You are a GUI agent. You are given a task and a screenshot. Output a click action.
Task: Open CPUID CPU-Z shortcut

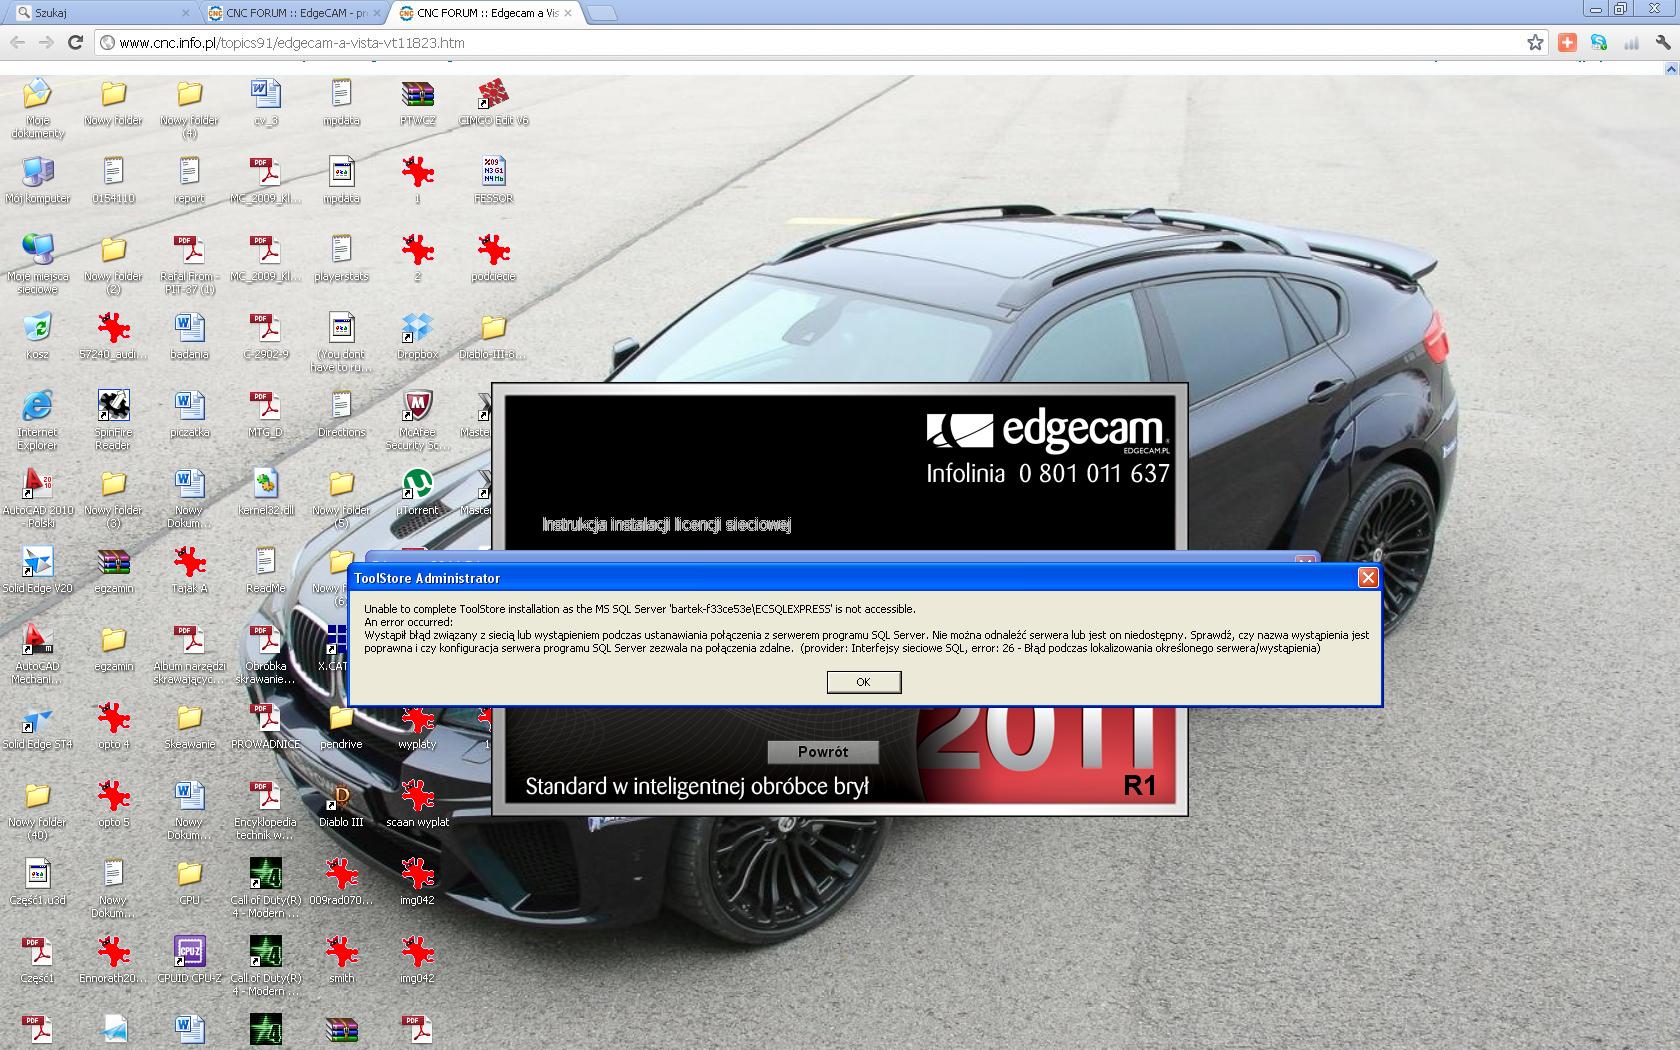(189, 961)
